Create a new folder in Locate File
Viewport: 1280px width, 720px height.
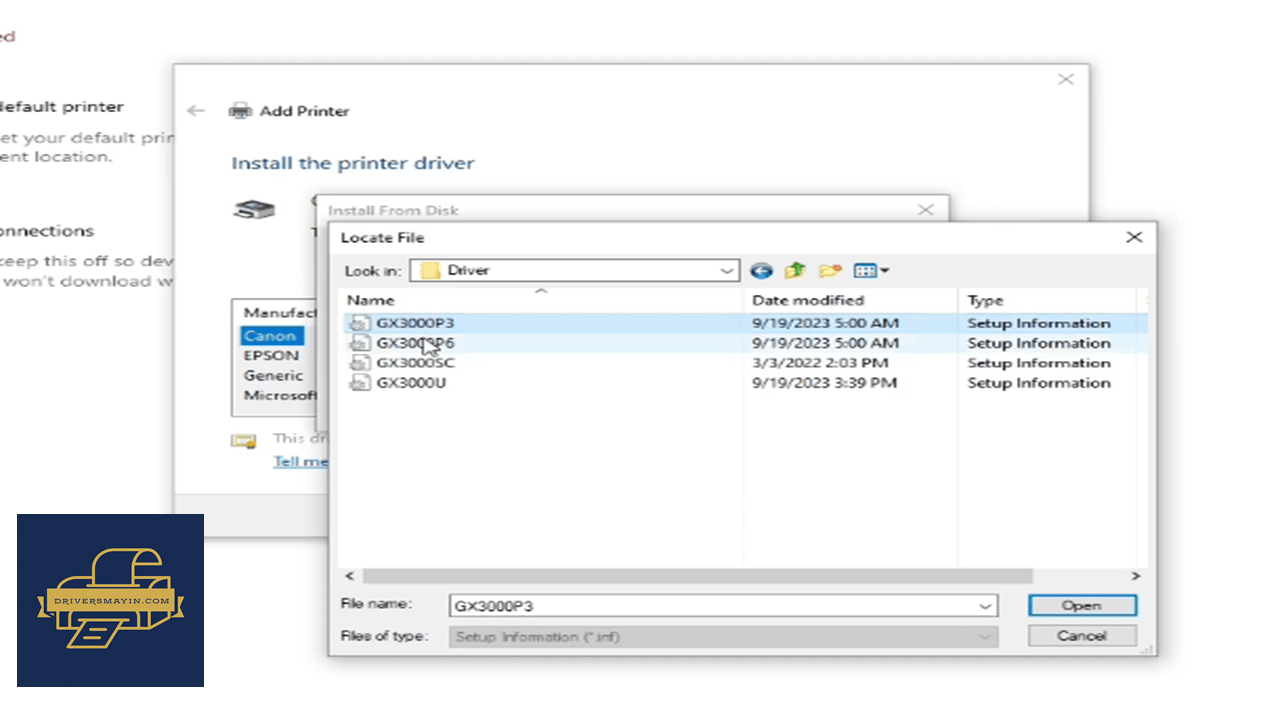[x=829, y=270]
